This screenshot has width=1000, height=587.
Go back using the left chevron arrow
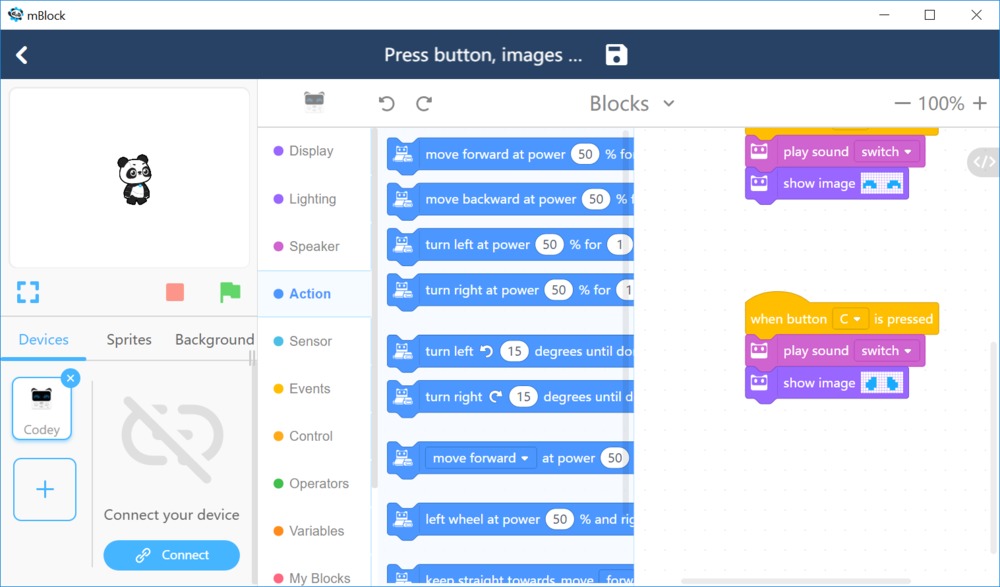pos(22,55)
